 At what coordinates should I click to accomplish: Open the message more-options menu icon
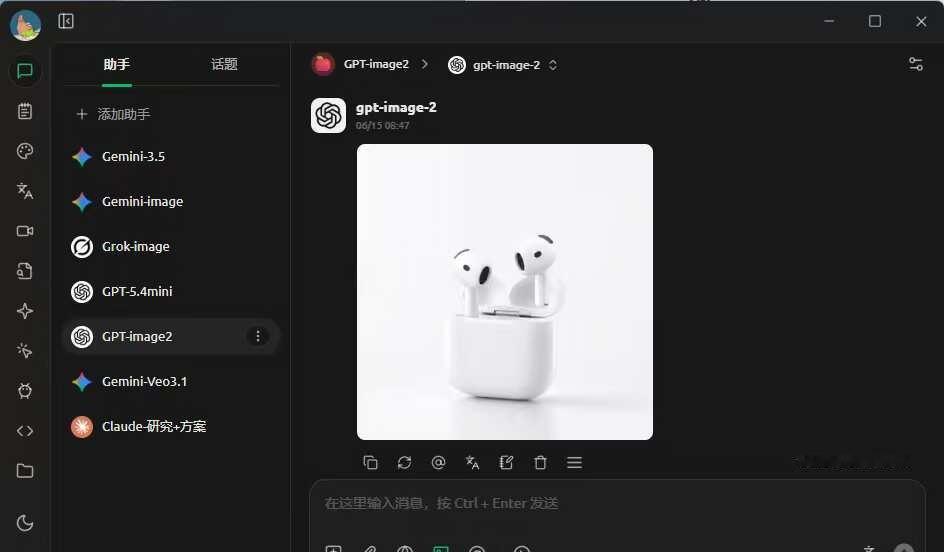[574, 462]
